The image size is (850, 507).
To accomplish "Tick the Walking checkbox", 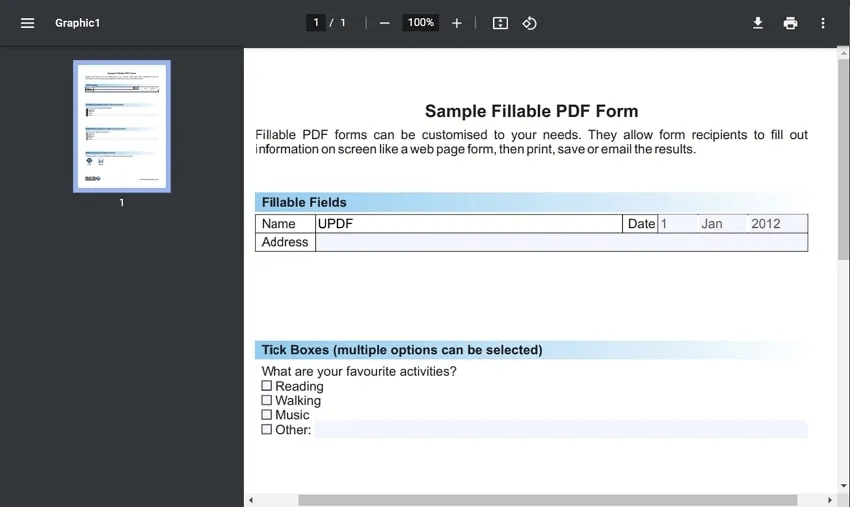I will pos(267,400).
